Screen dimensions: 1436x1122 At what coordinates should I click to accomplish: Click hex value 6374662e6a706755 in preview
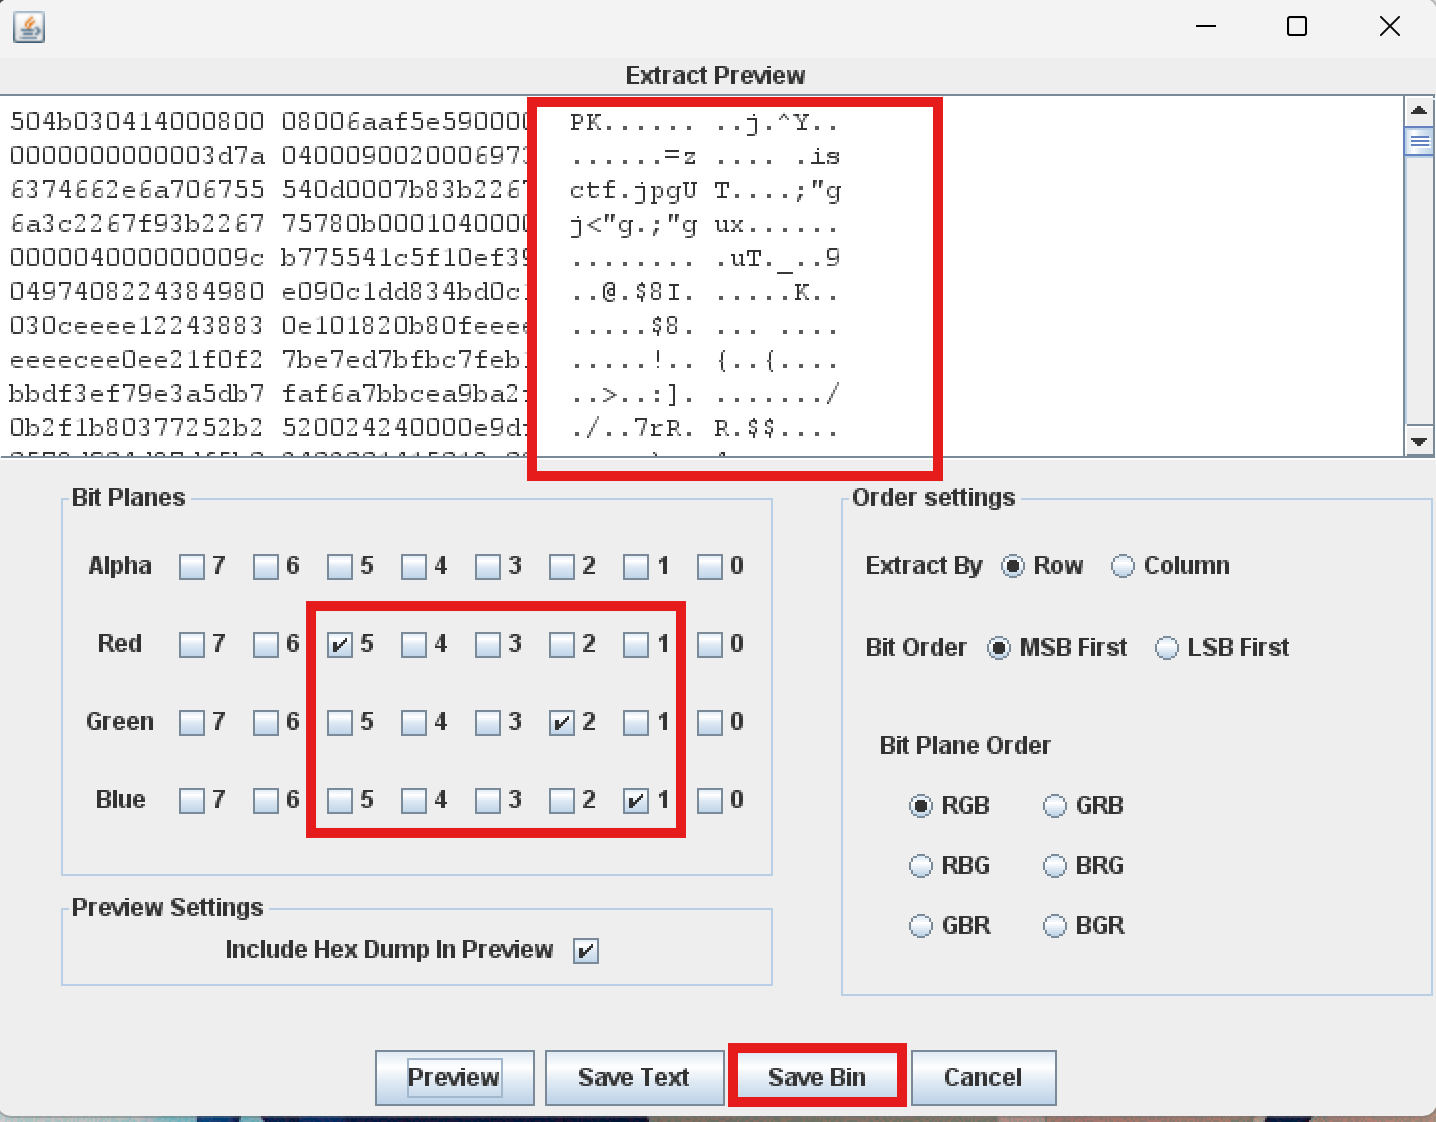pyautogui.click(x=137, y=190)
